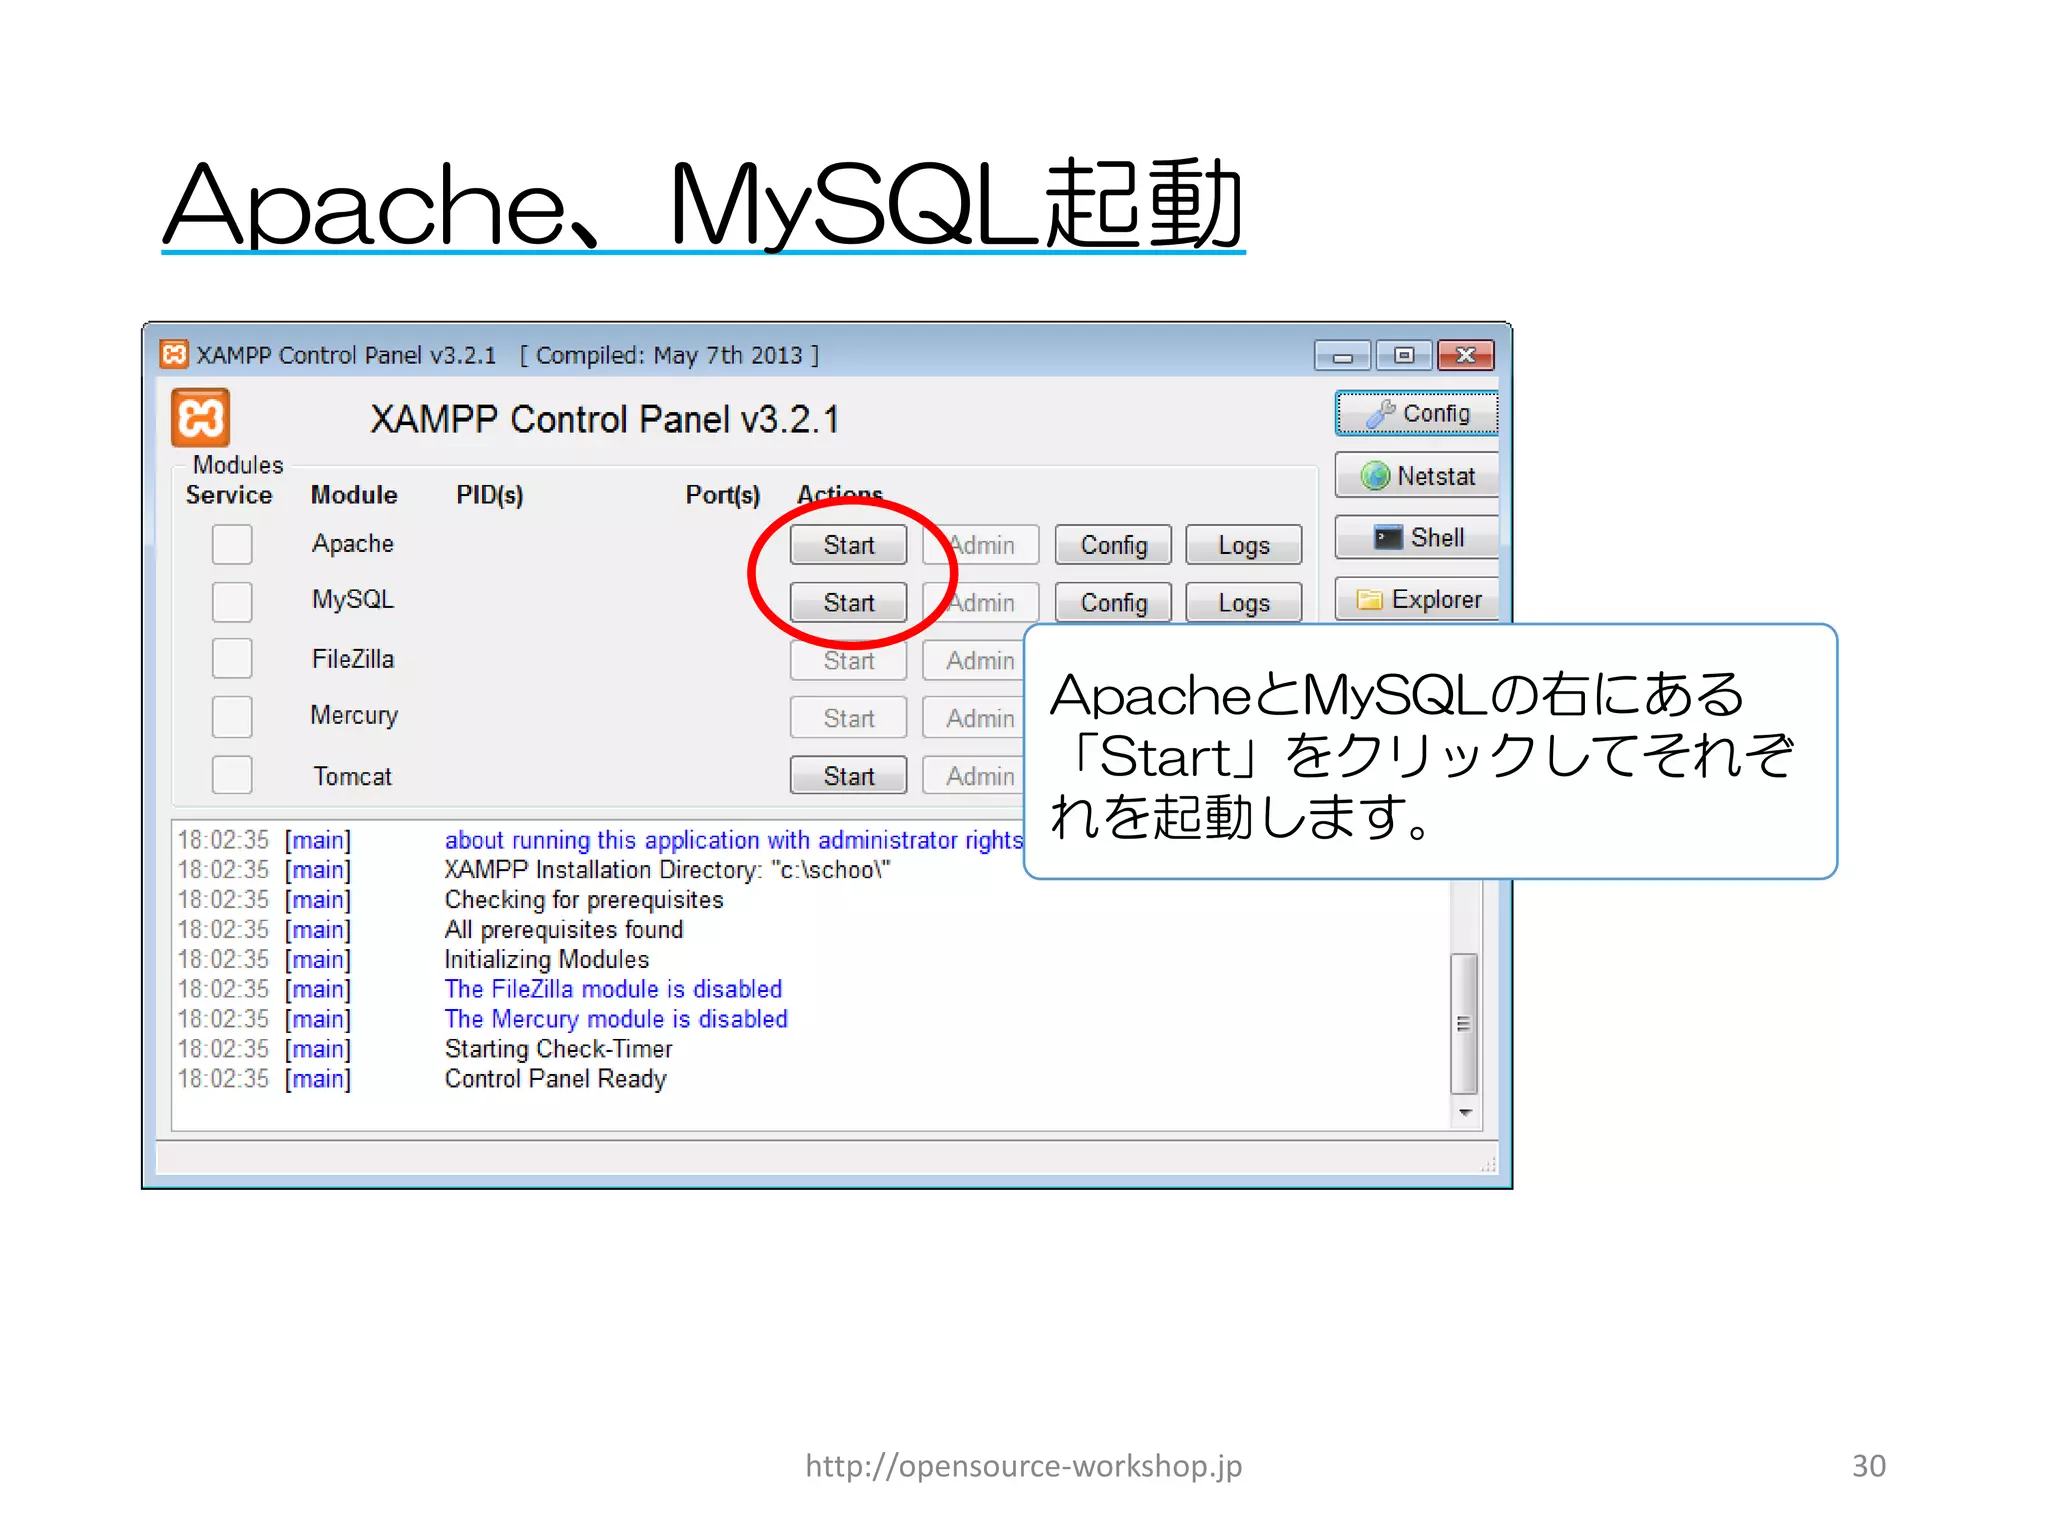Screen dimensions: 2048x1536
Task: Click 'XAMPP Installation Directory' log entry
Action: coord(667,870)
